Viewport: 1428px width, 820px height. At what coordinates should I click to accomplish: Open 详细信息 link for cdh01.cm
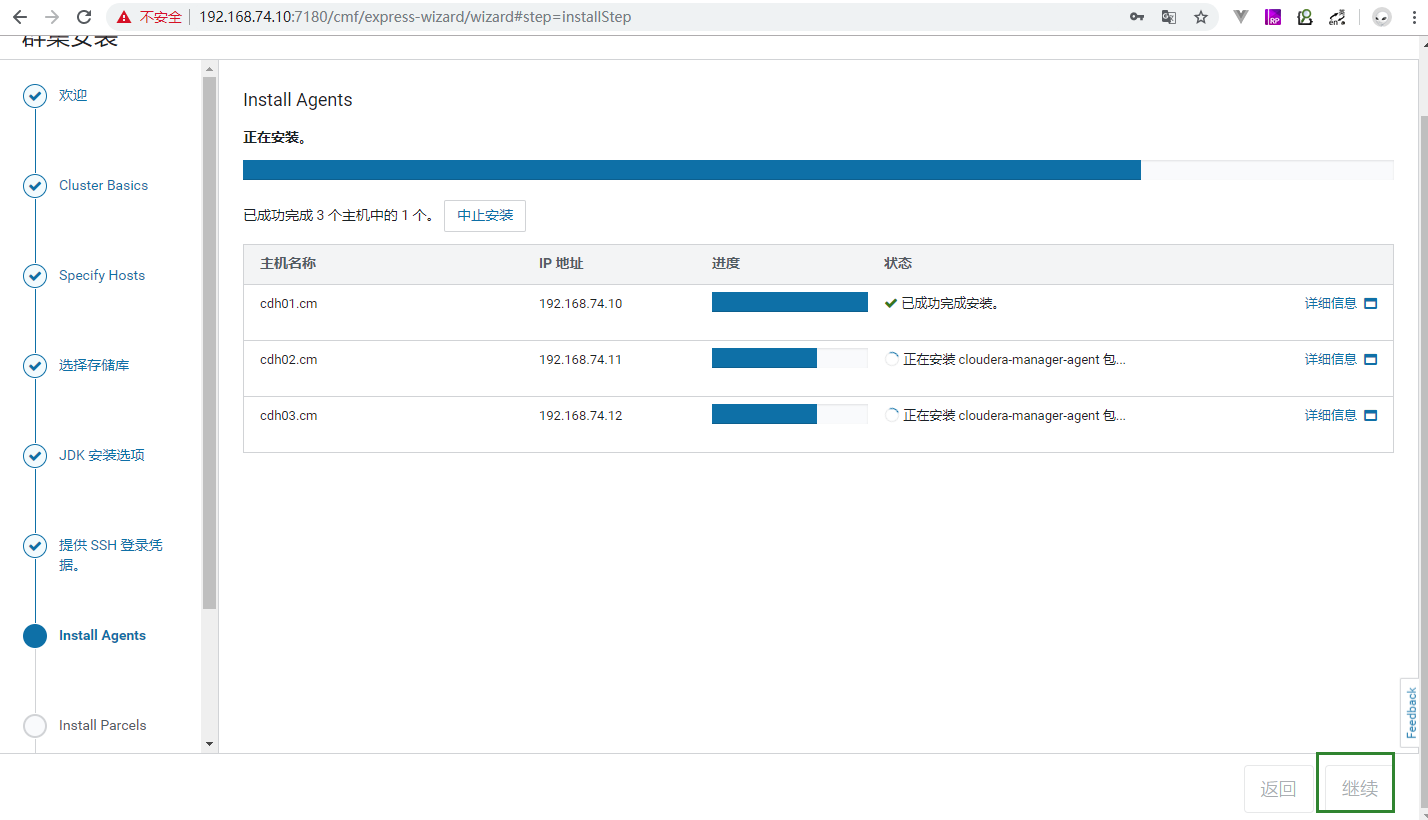click(x=1330, y=303)
